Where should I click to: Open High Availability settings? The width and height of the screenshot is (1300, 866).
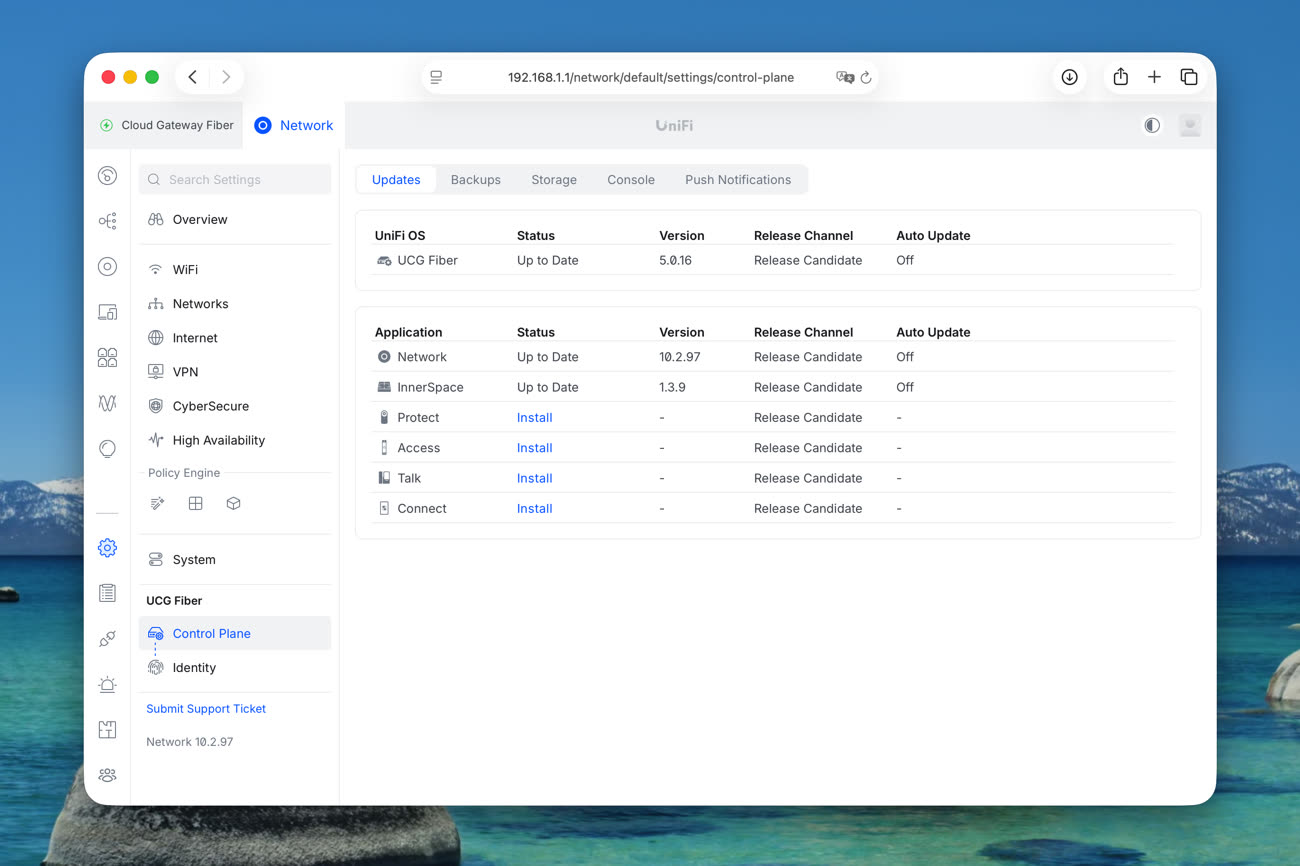[235, 440]
